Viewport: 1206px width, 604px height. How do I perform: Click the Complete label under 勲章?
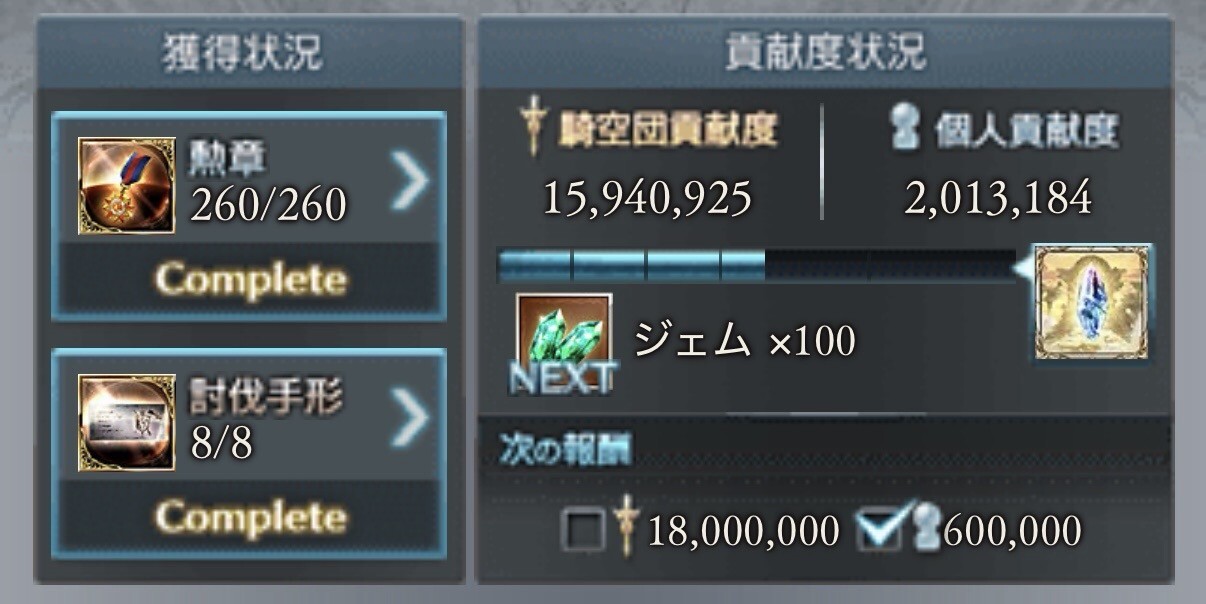pyautogui.click(x=250, y=280)
